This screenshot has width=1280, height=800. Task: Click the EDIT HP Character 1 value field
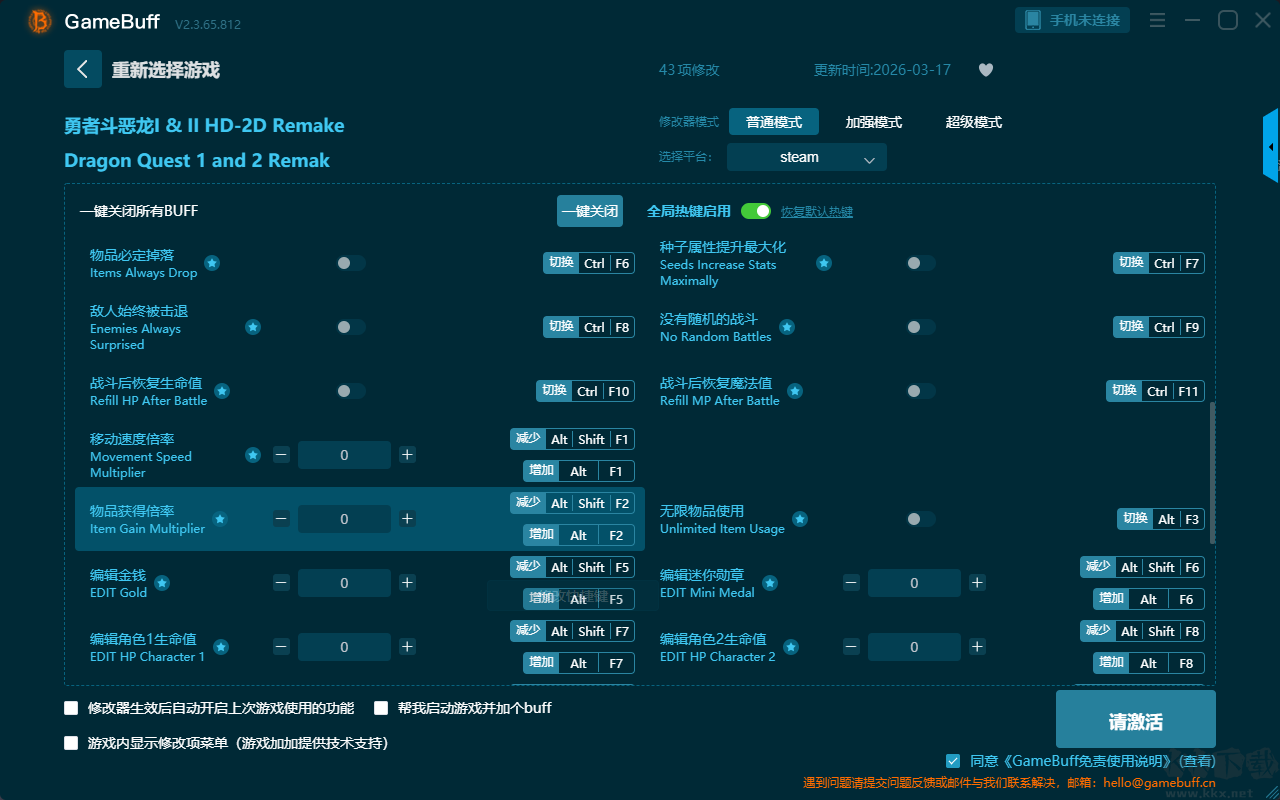[344, 647]
